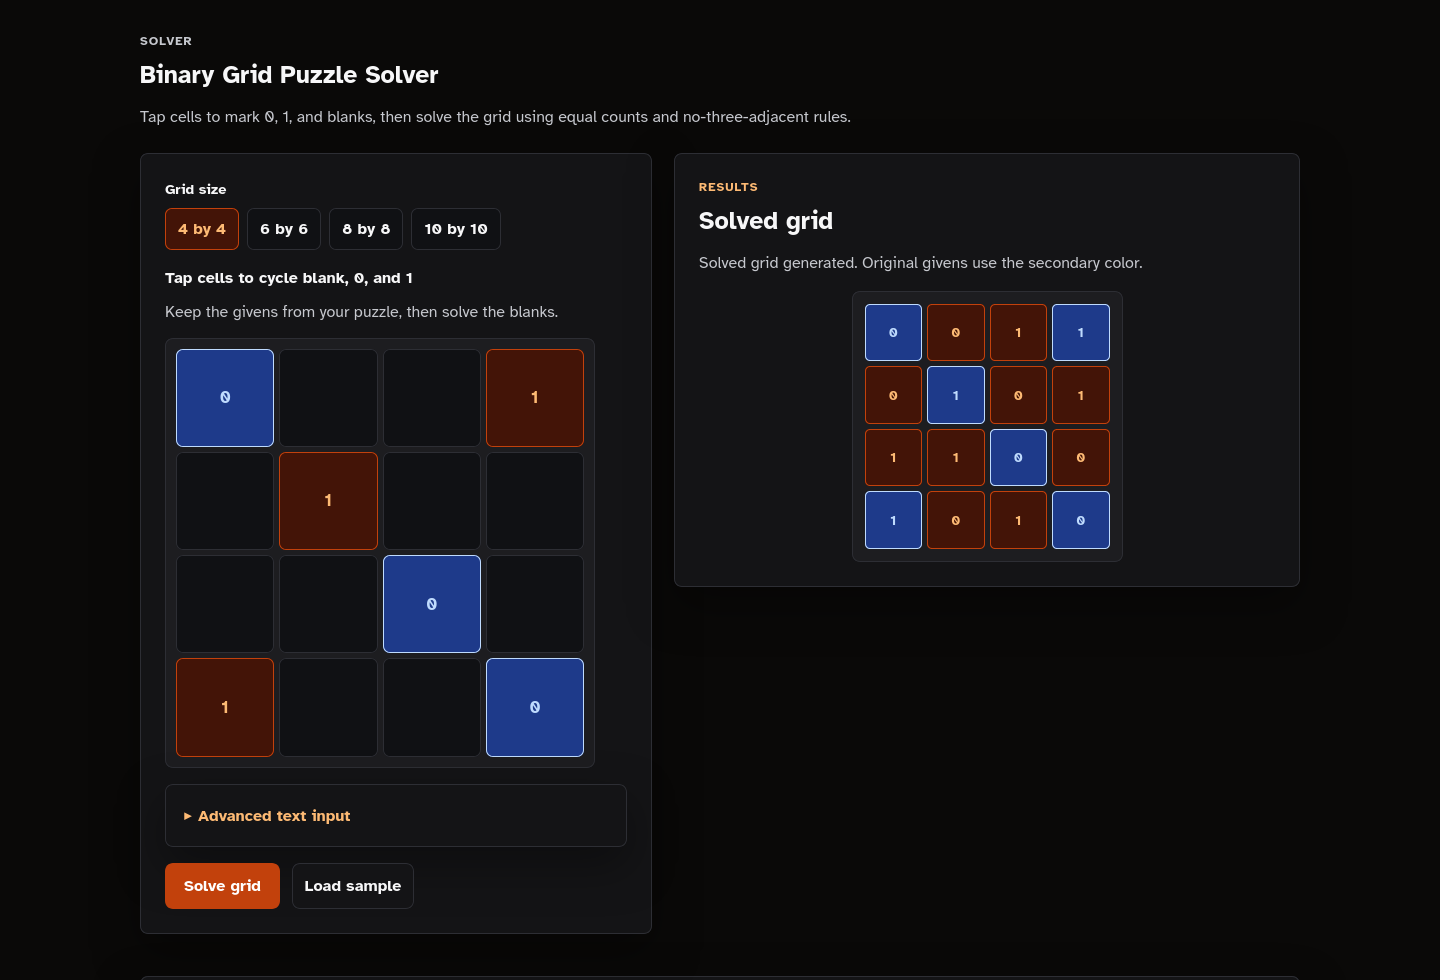
Task: Choose the 8 by 8 grid size
Action: pyautogui.click(x=366, y=229)
